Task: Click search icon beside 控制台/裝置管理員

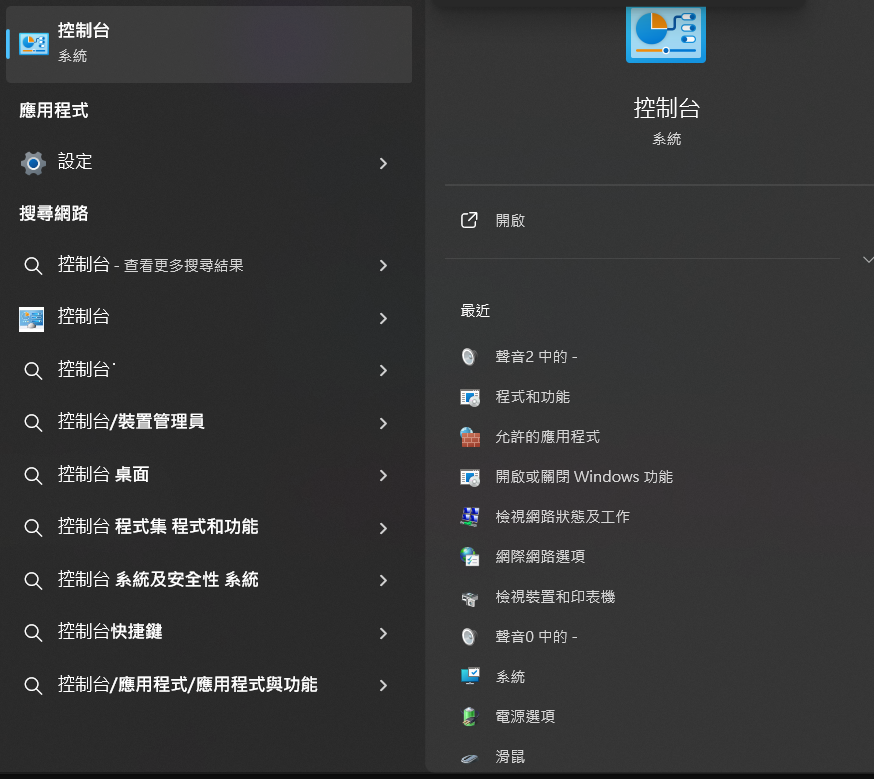Action: point(33,422)
